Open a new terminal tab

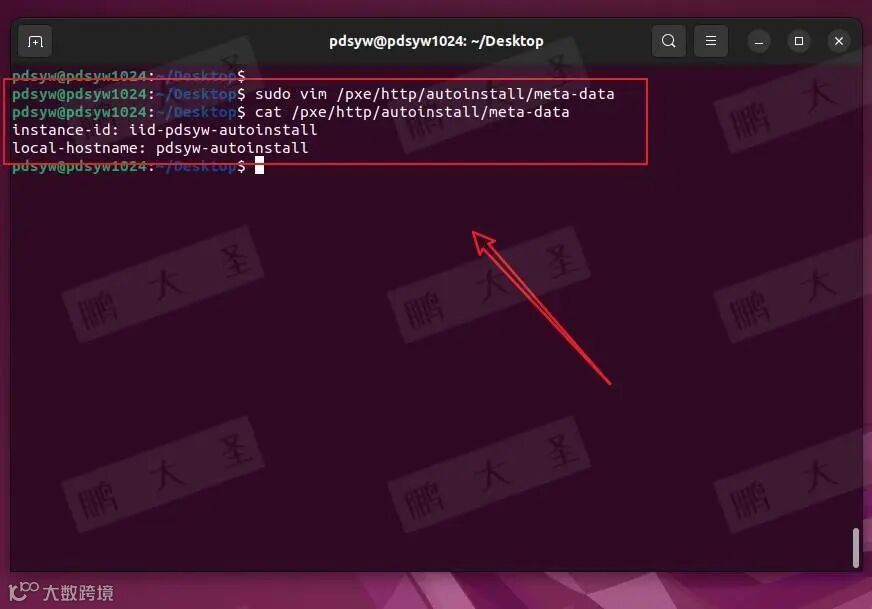coord(35,41)
